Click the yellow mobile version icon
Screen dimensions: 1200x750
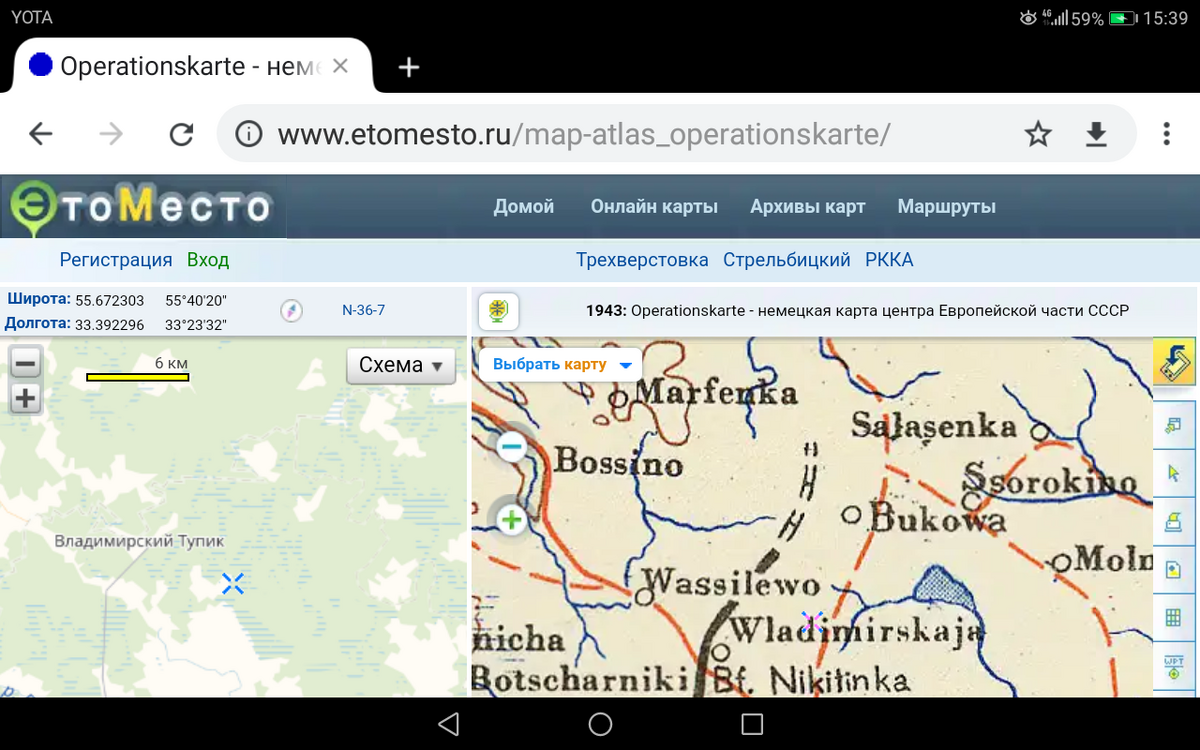[1176, 362]
